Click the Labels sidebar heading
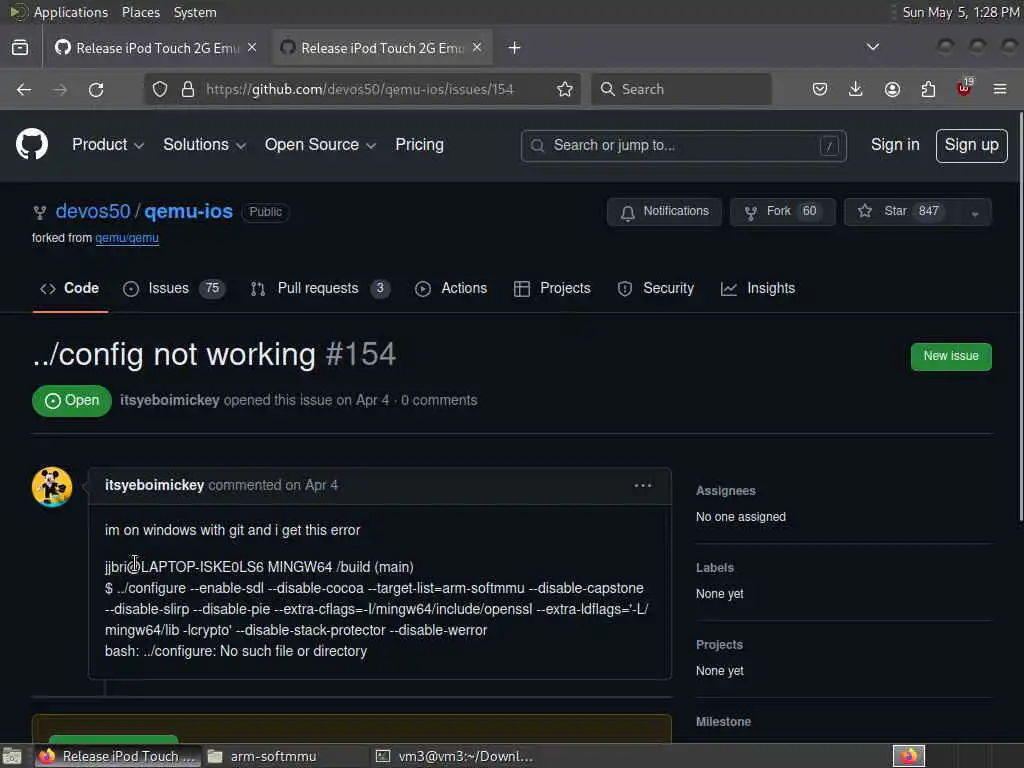This screenshot has height=768, width=1024. (715, 568)
